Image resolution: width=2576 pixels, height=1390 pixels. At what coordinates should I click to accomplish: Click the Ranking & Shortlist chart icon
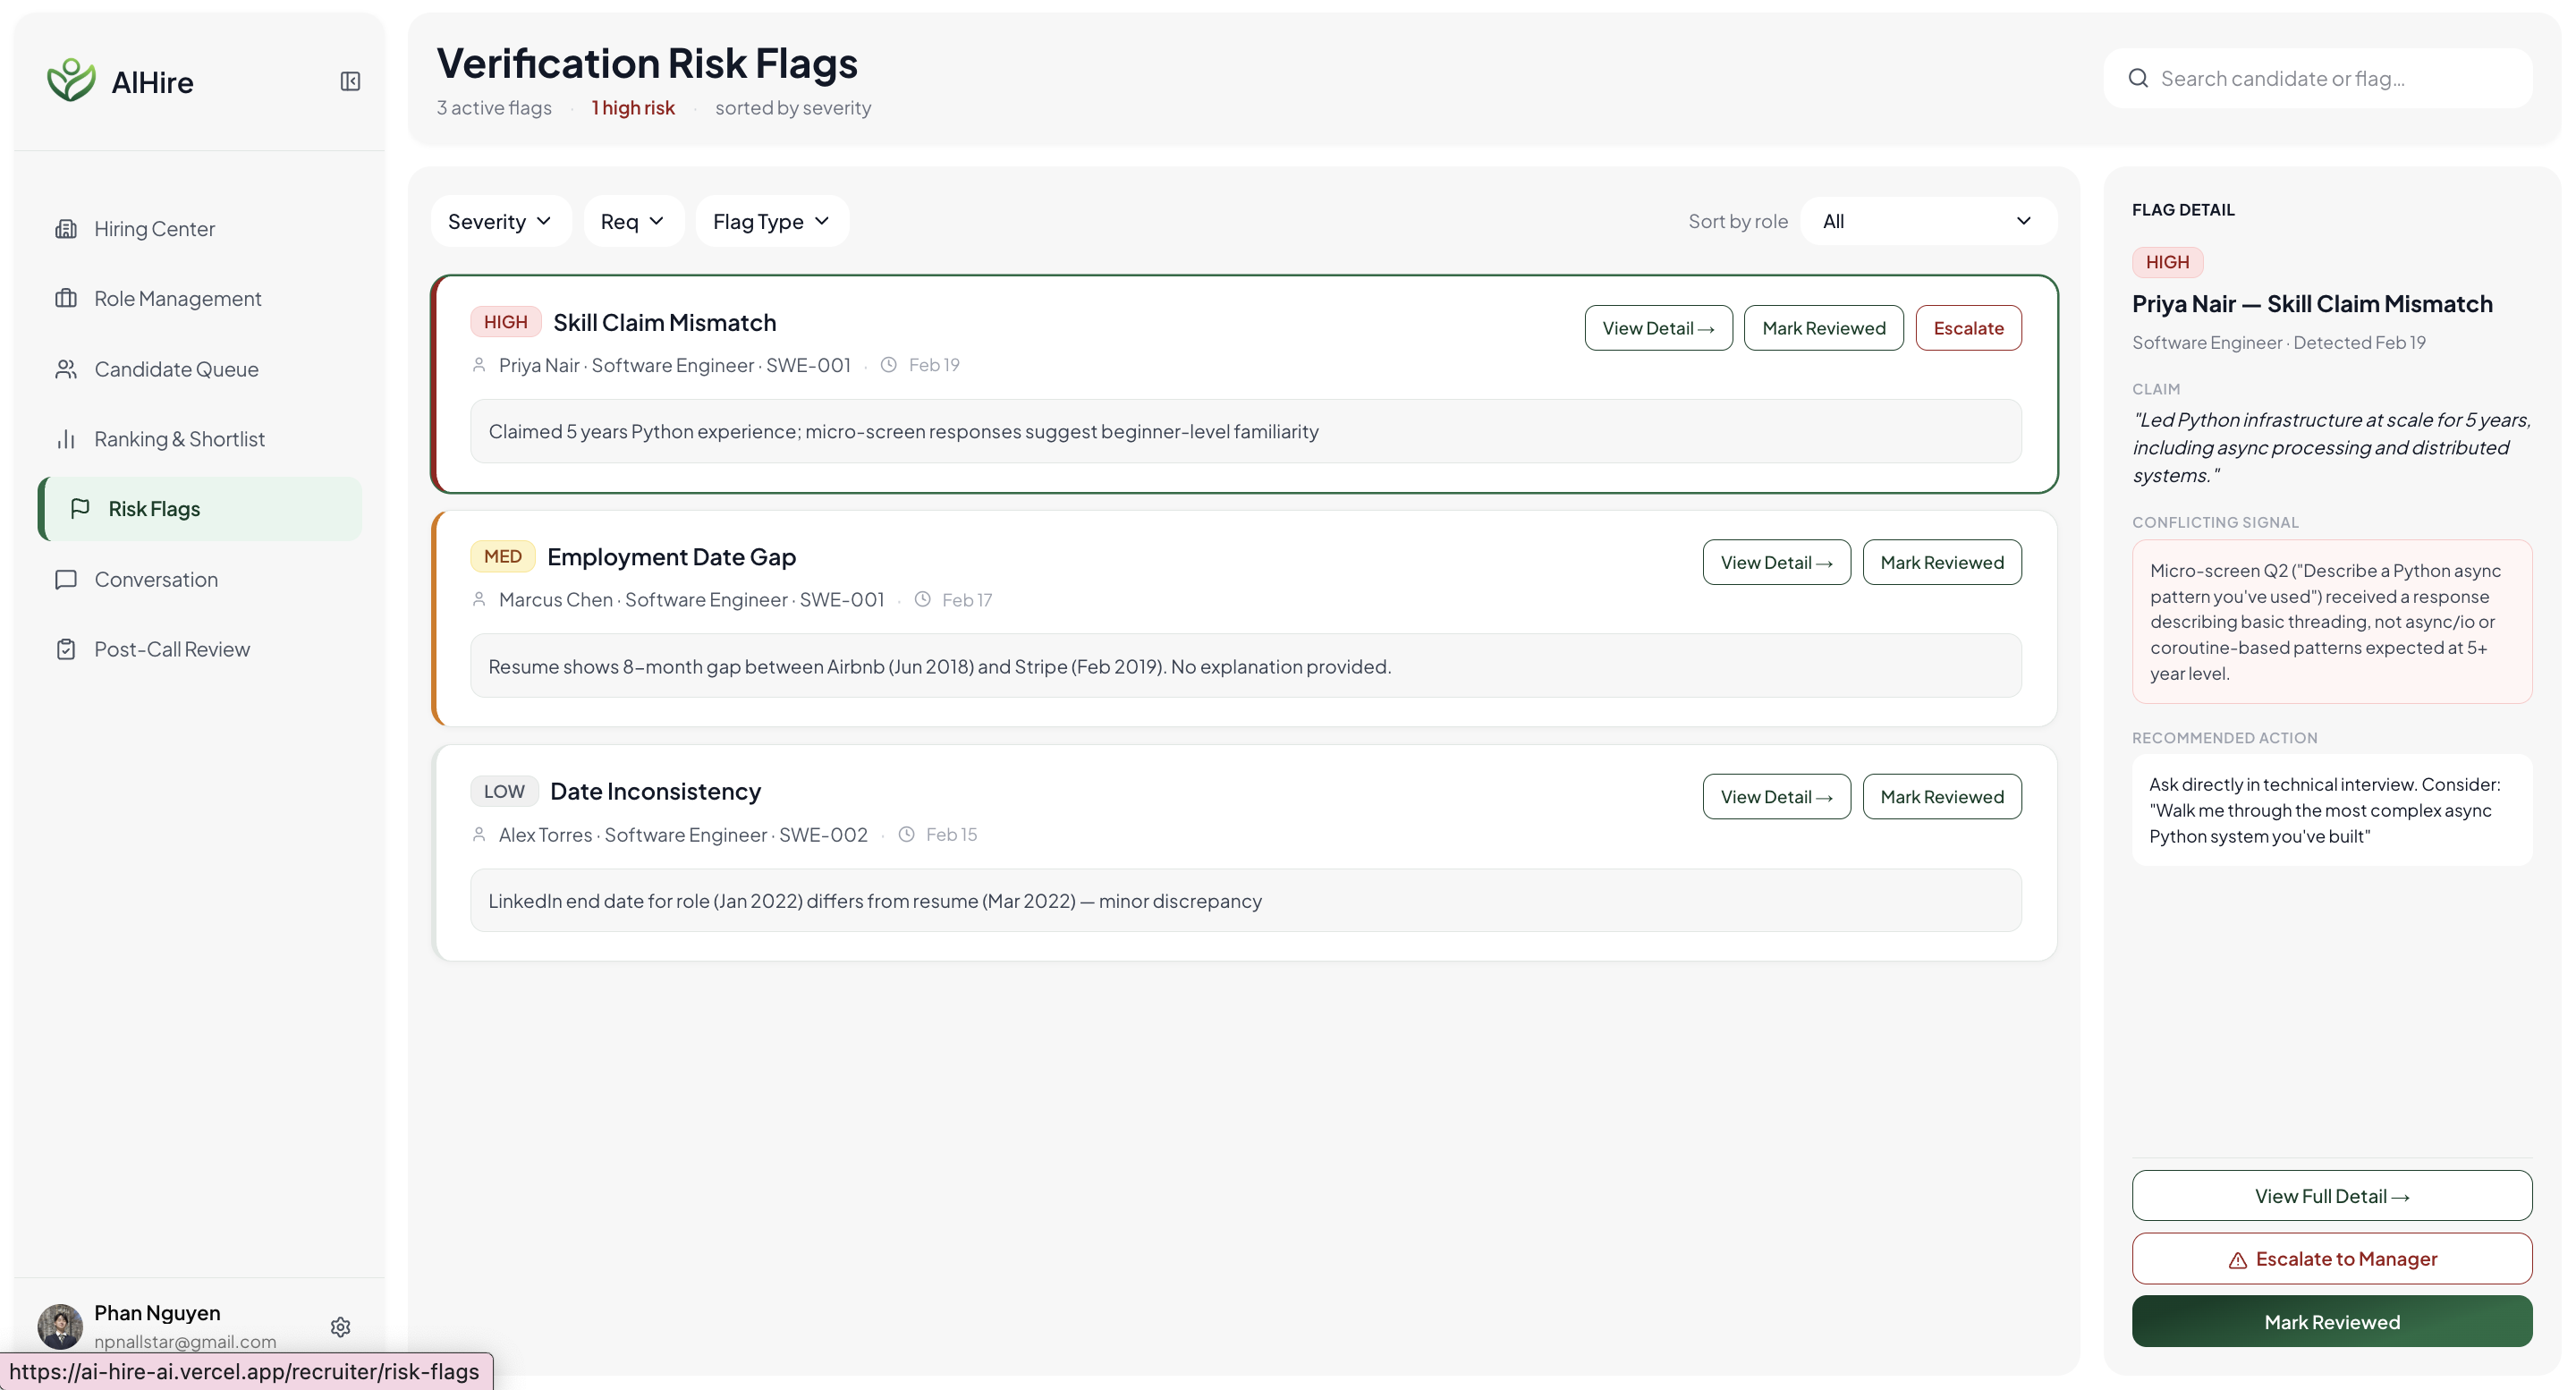tap(66, 439)
